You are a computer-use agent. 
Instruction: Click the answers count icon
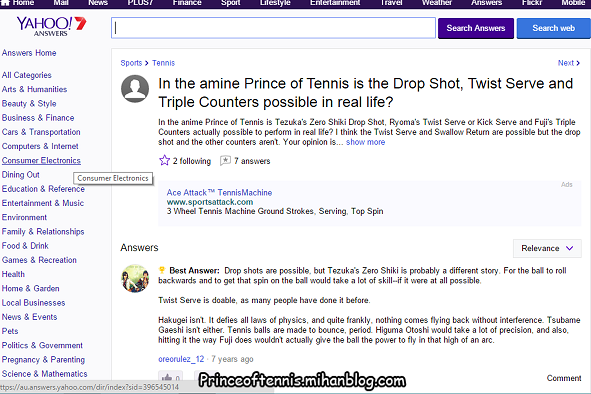coord(225,161)
